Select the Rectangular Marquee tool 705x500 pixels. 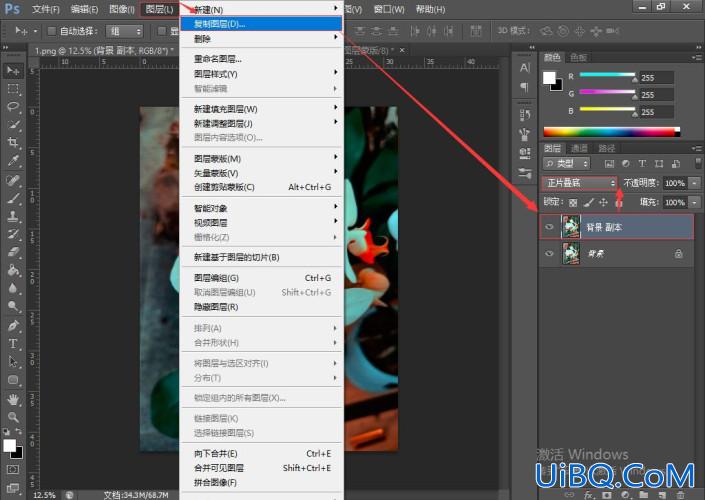point(13,89)
